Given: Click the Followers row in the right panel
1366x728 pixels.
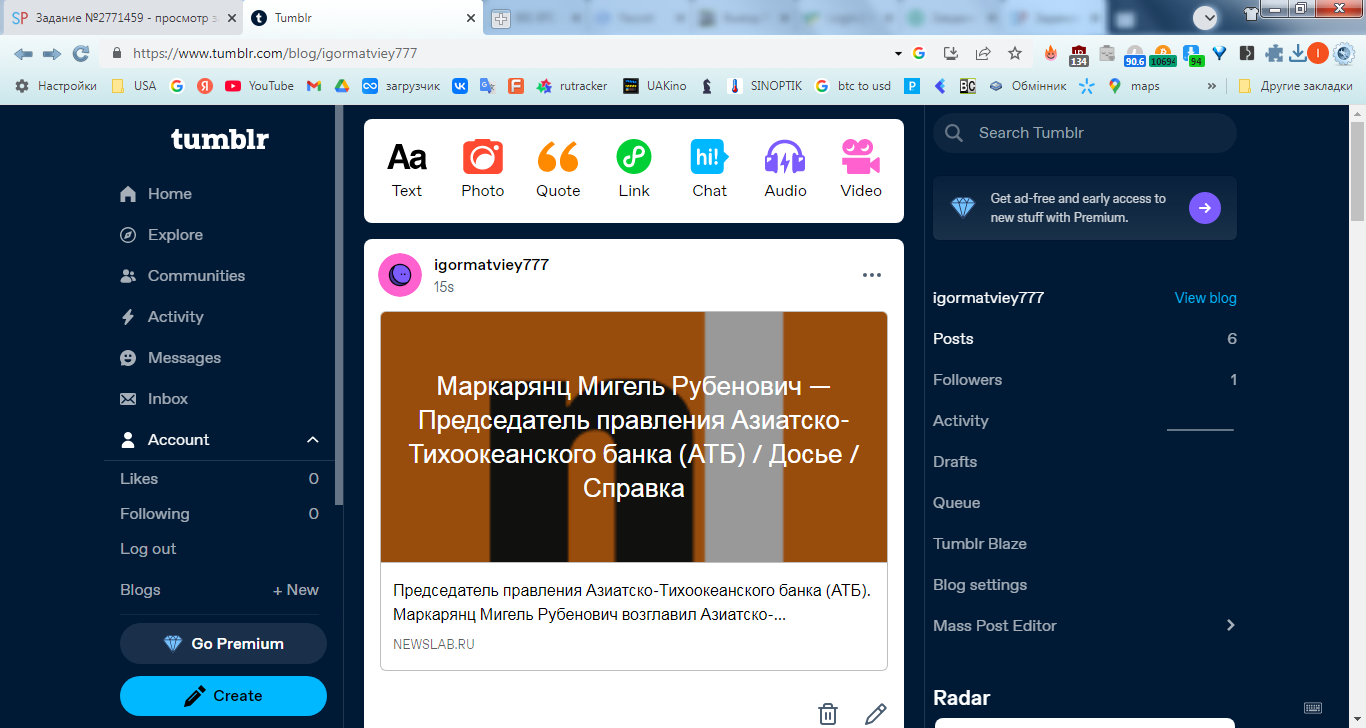Looking at the screenshot, I should 1085,380.
